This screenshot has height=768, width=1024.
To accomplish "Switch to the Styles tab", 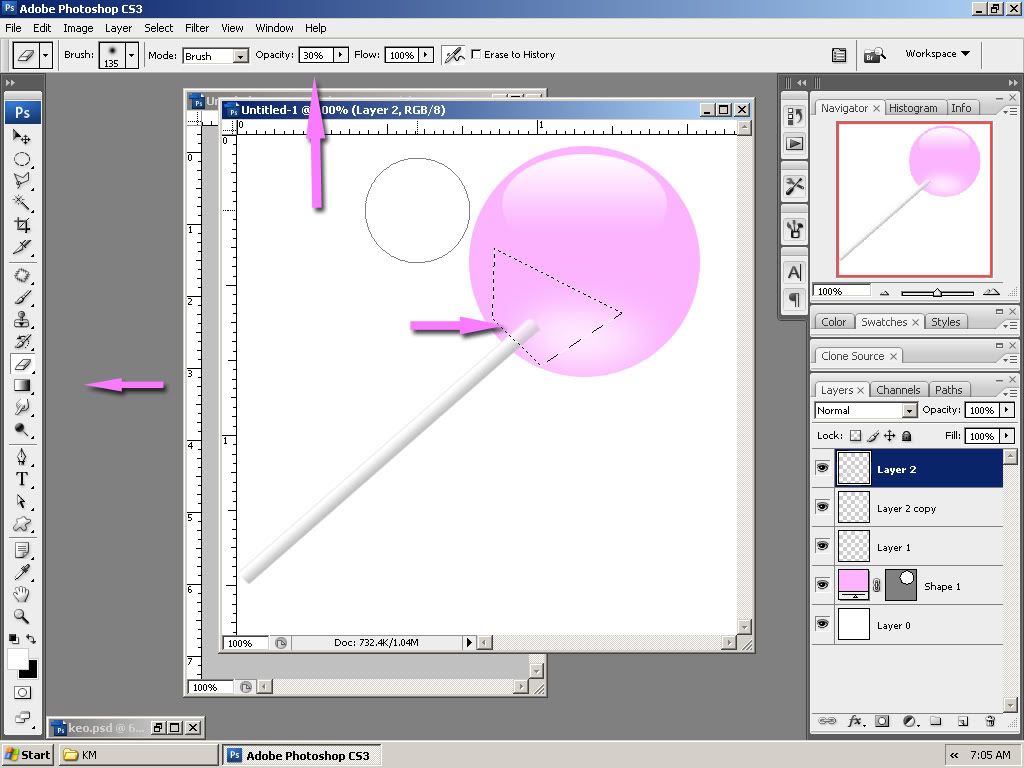I will 946,322.
